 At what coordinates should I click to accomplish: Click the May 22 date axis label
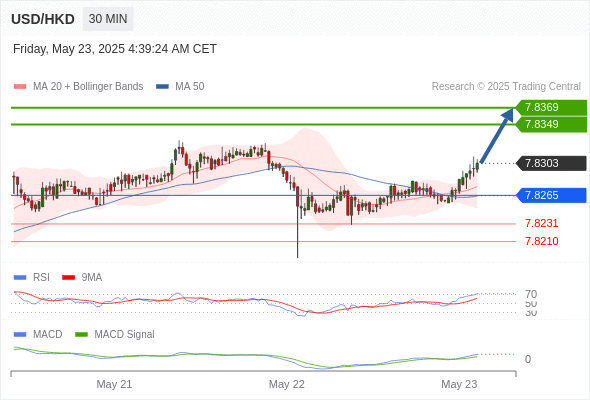287,384
